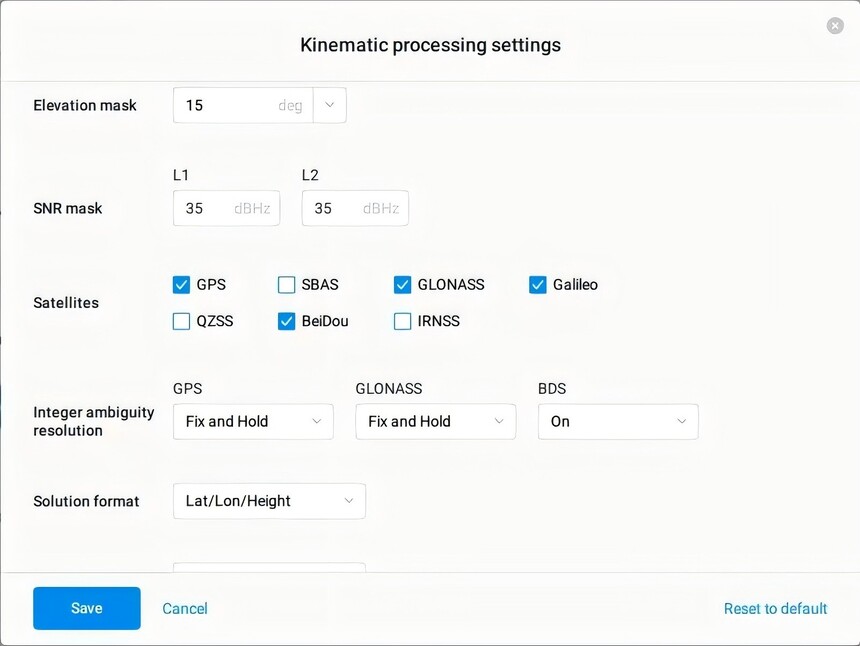Image resolution: width=860 pixels, height=646 pixels.
Task: Open the BDS On dropdown
Action: coord(618,422)
